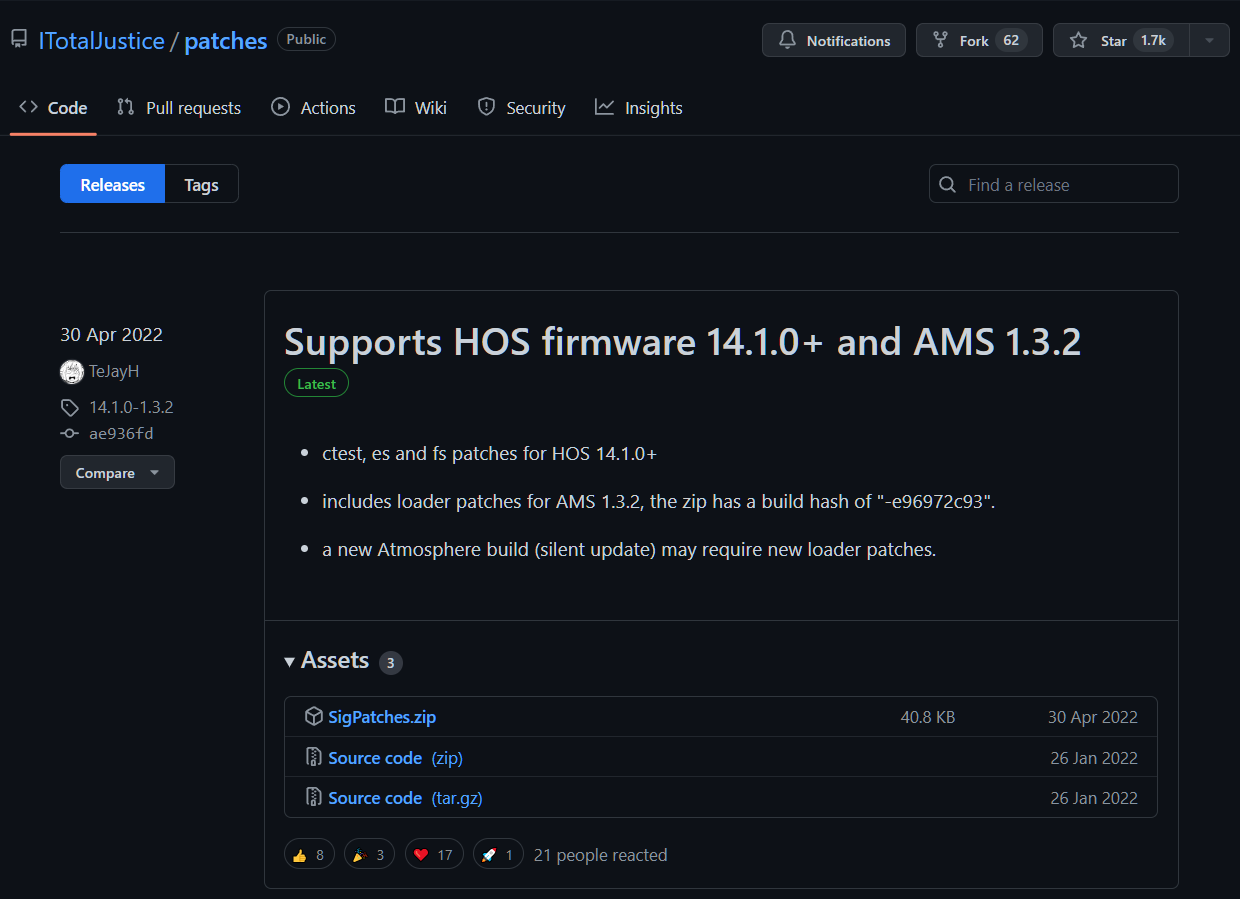The width and height of the screenshot is (1240, 899).
Task: Click the 21 people reacted text
Action: tap(600, 855)
